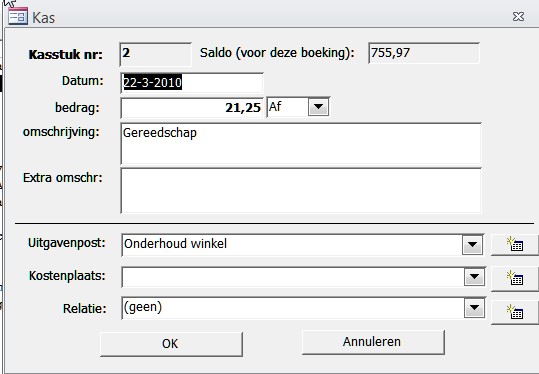The height and width of the screenshot is (374, 539).
Task: Click the 'Uitgavenpost:' label
Action: [67, 244]
